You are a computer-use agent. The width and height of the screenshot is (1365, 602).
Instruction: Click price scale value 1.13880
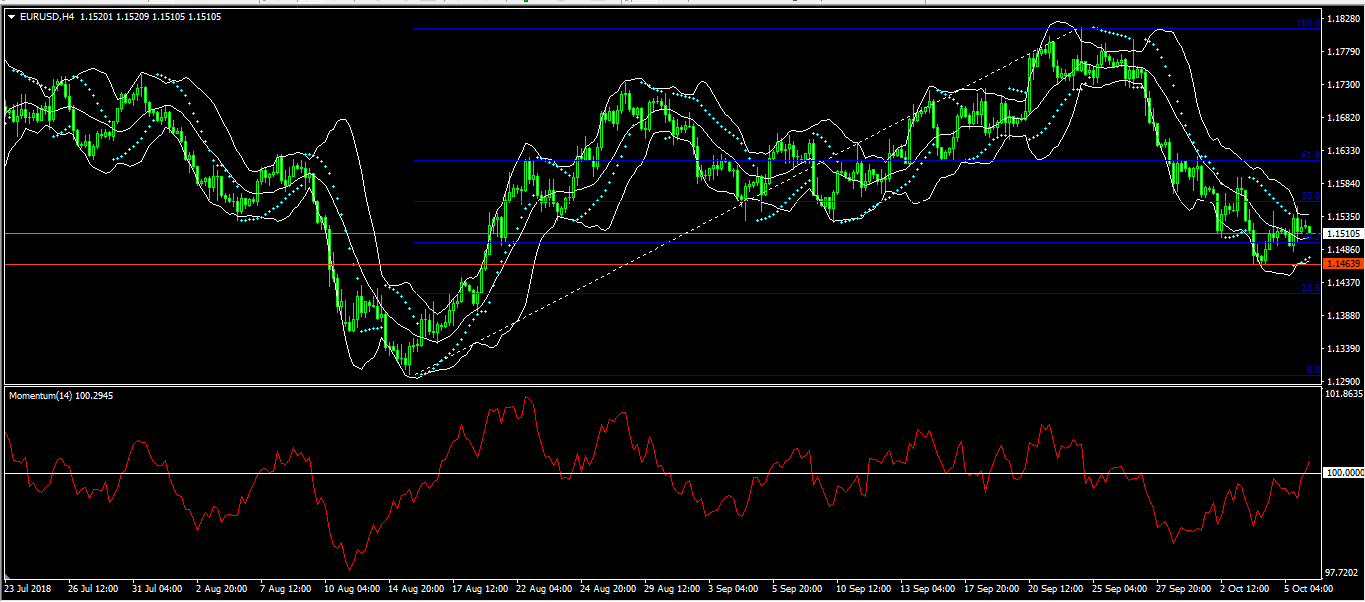(x=1342, y=316)
